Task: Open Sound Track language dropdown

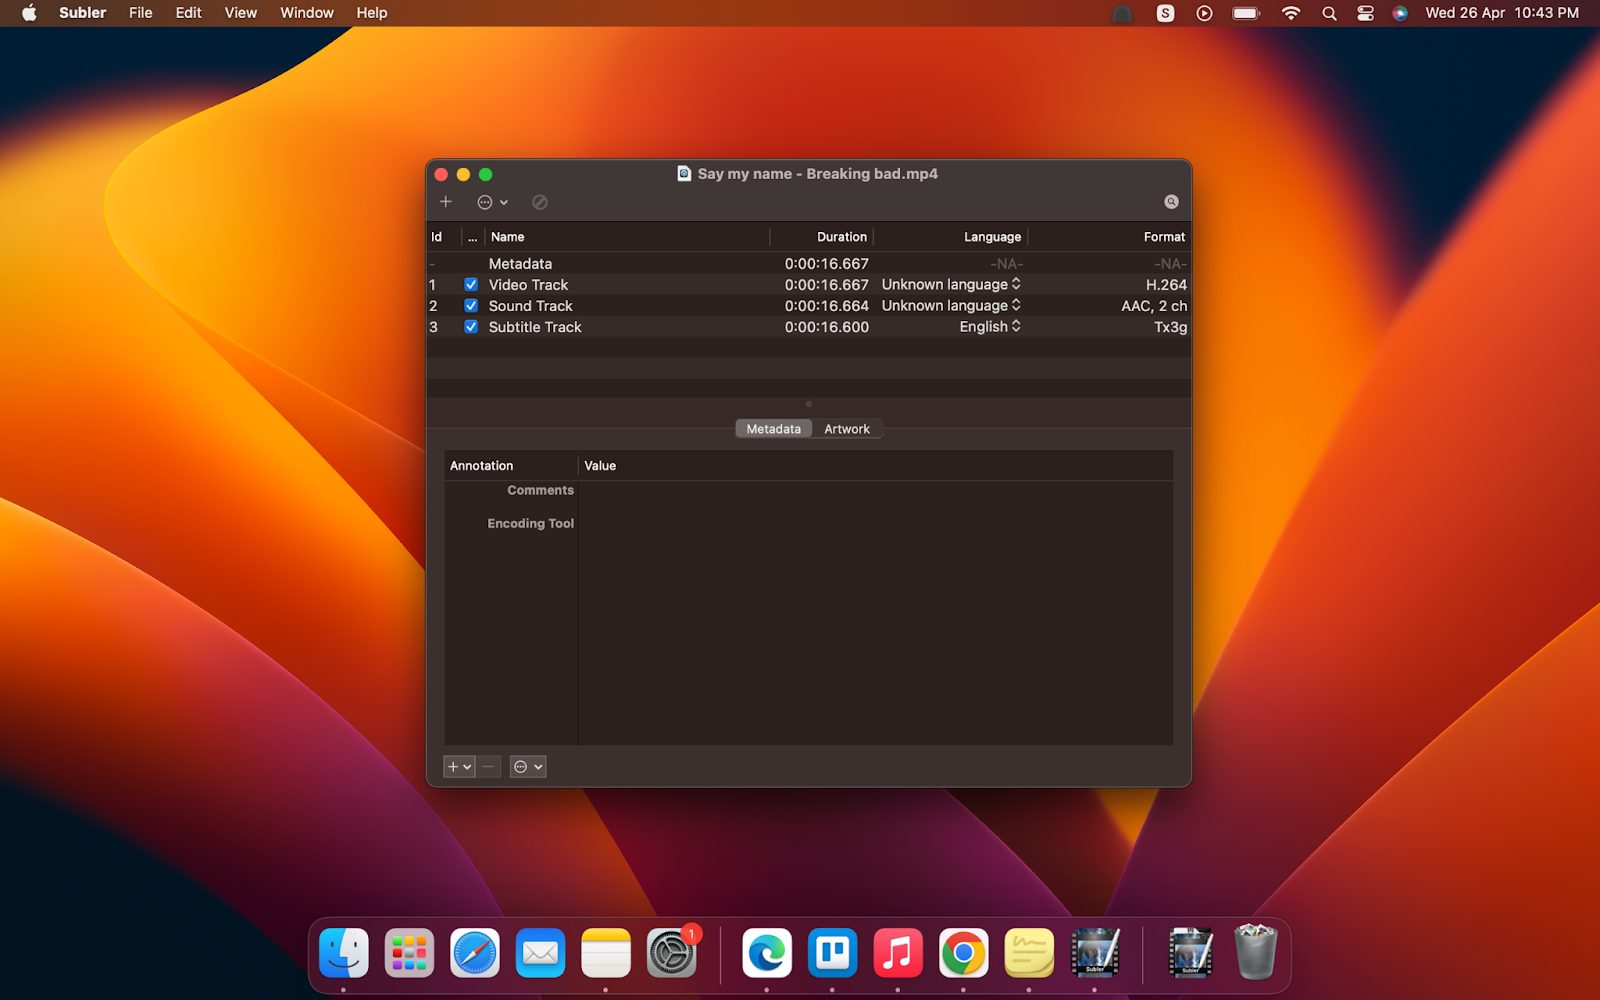Action: pyautogui.click(x=951, y=306)
